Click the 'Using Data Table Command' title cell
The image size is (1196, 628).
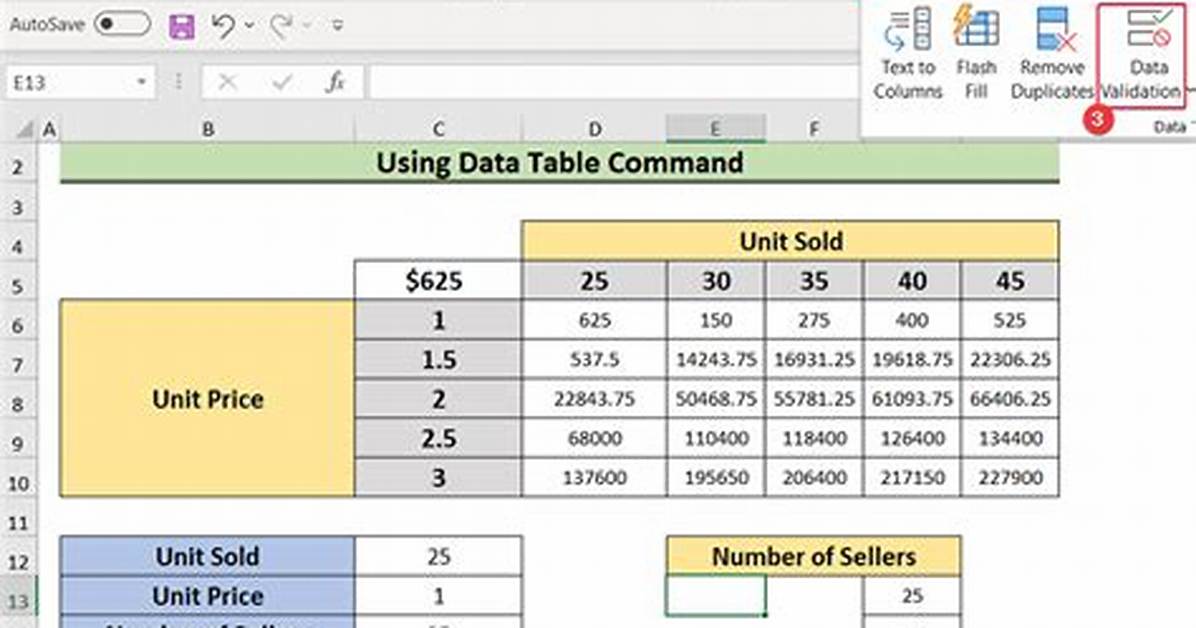559,163
